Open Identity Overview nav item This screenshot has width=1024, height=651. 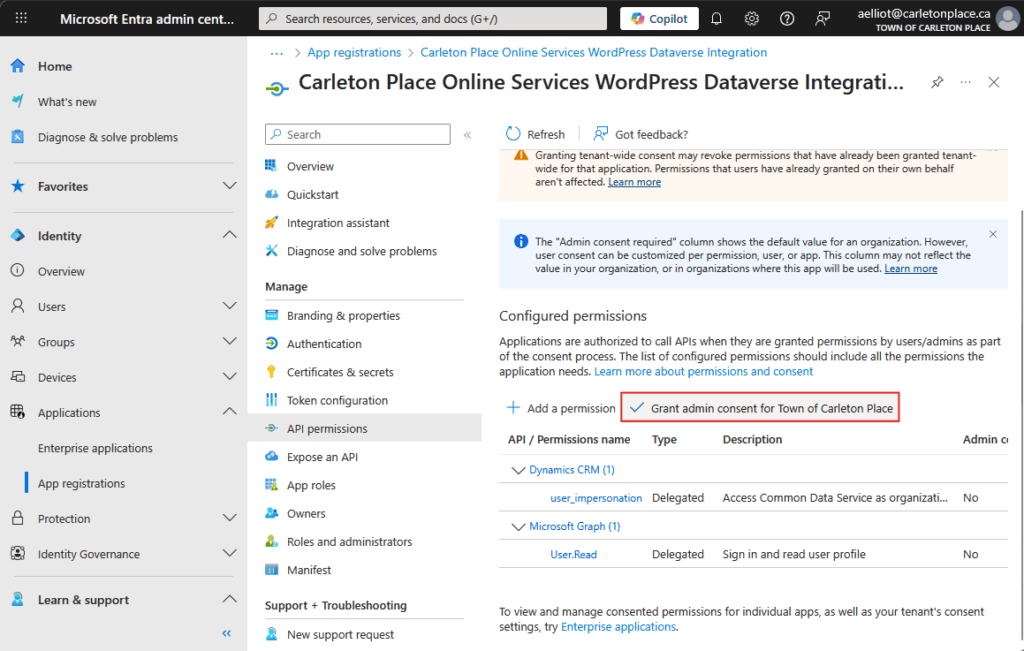pos(61,271)
